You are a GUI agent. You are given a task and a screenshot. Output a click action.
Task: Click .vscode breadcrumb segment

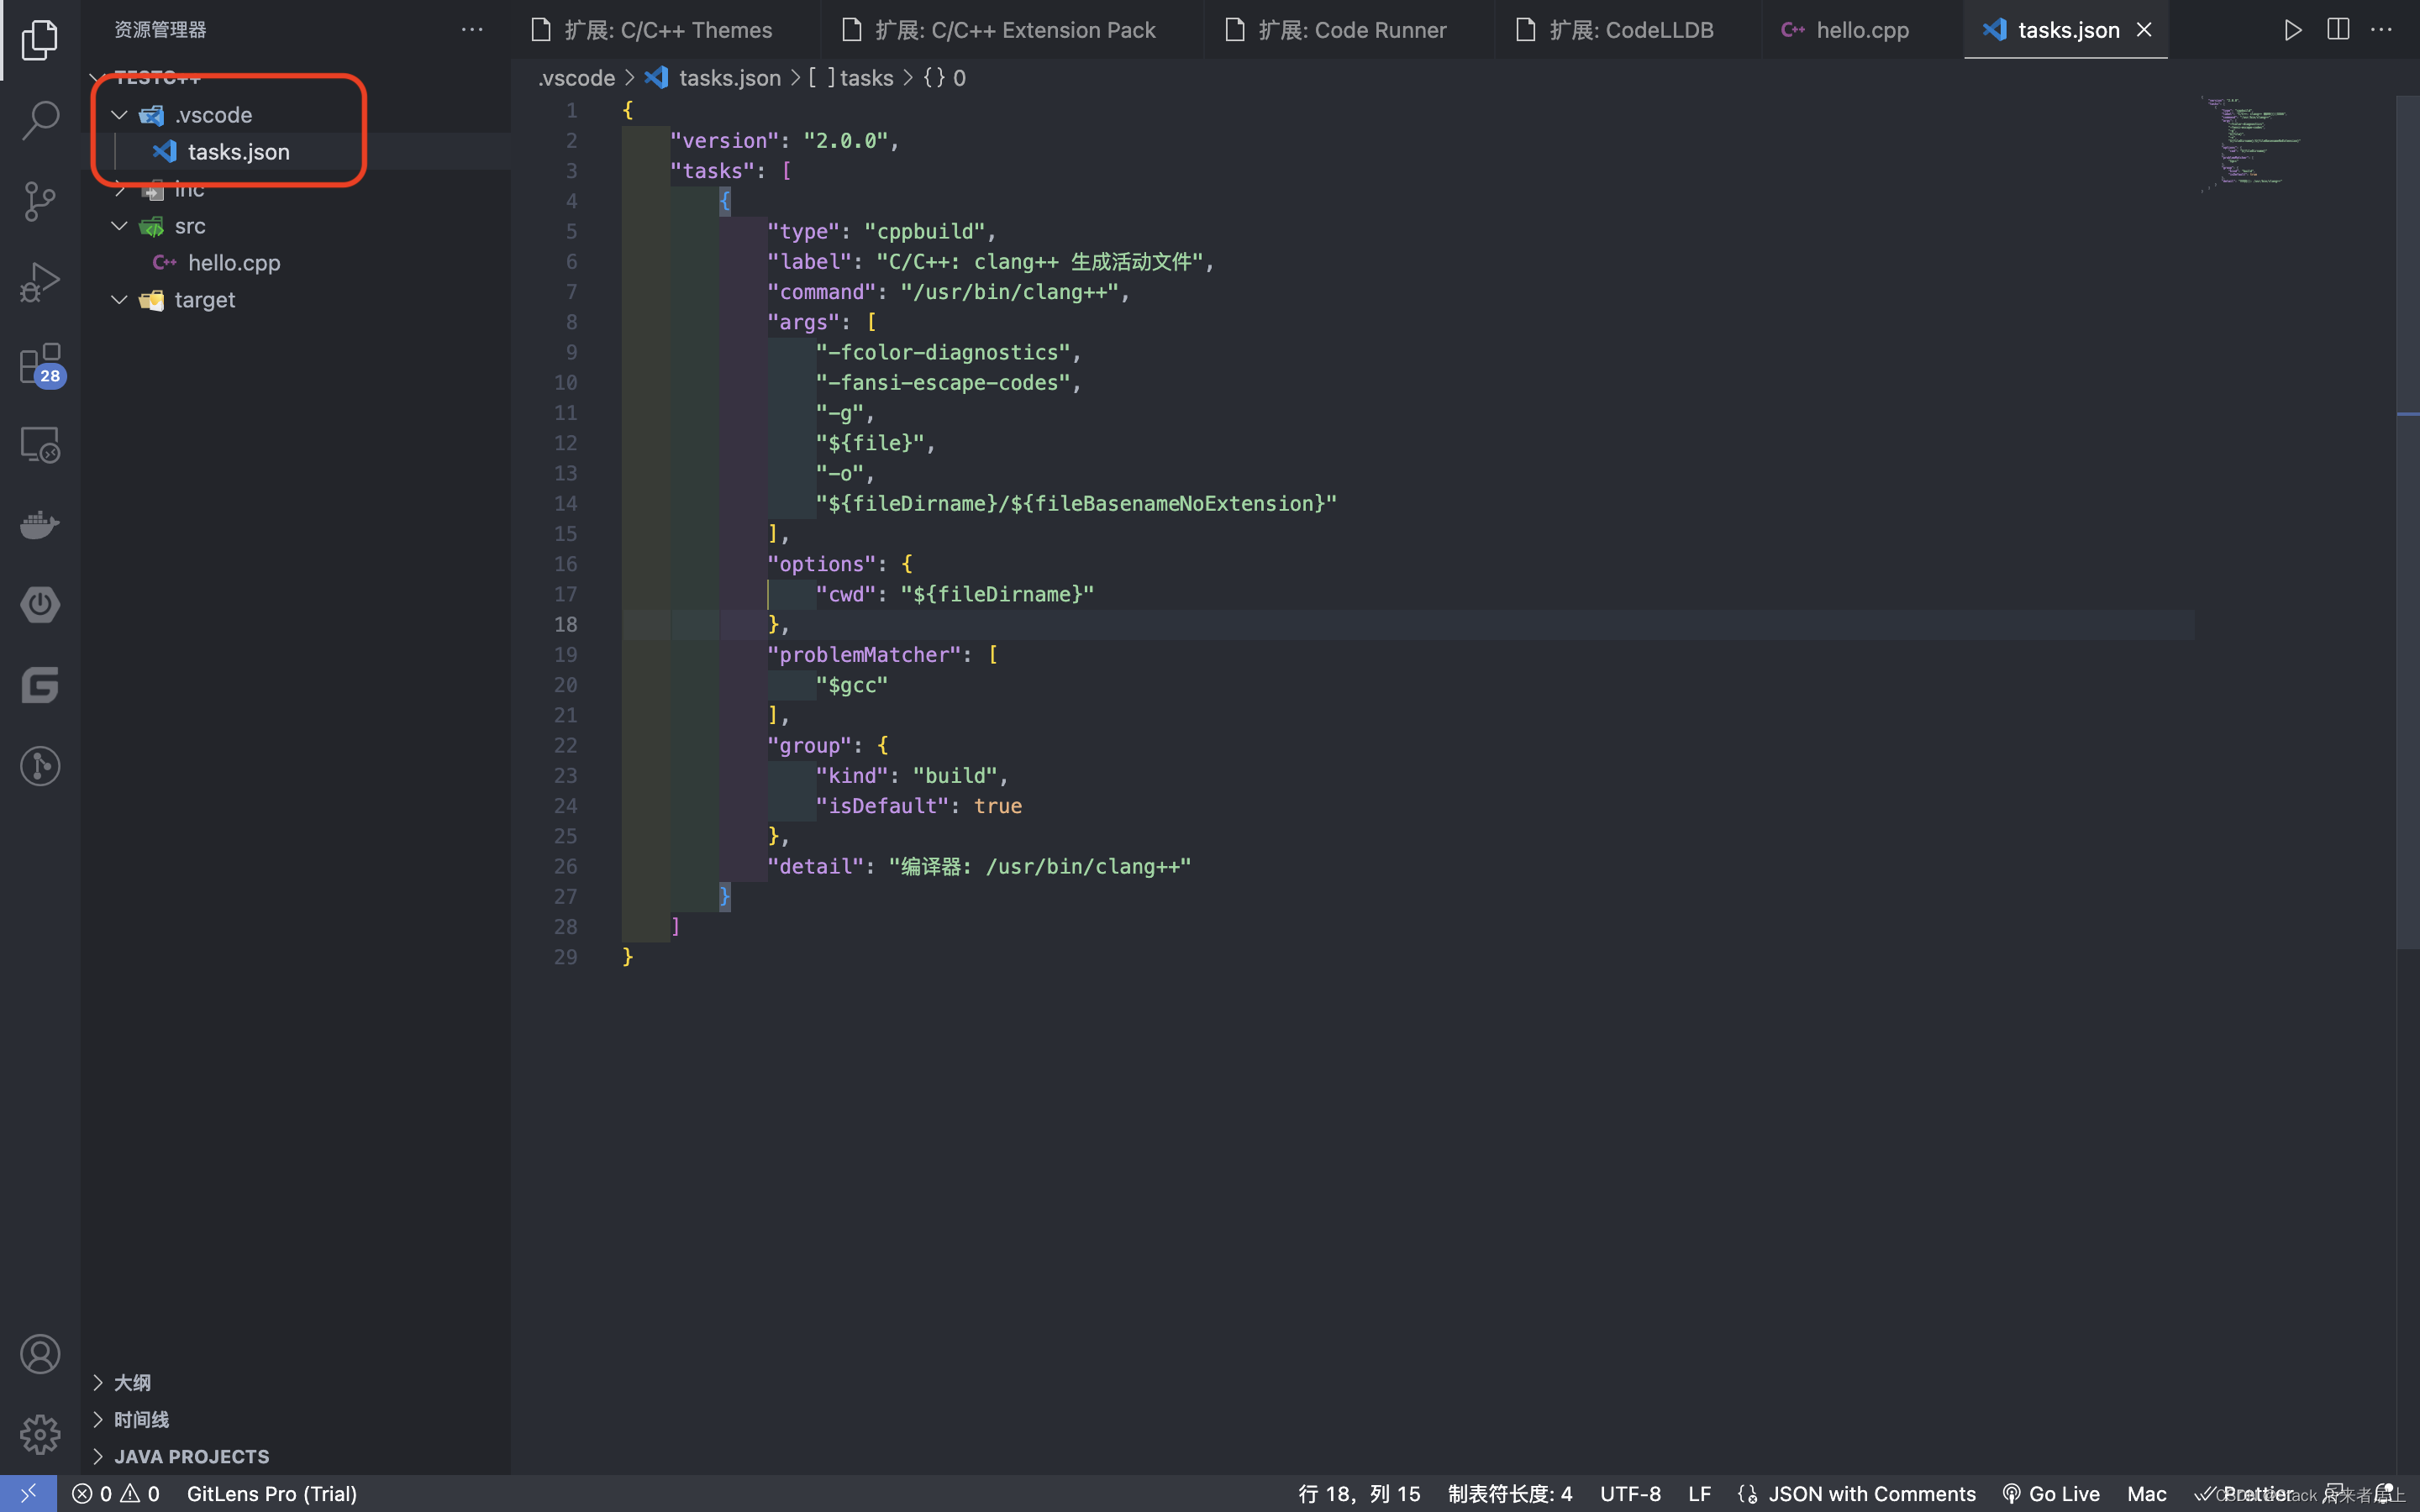[577, 78]
